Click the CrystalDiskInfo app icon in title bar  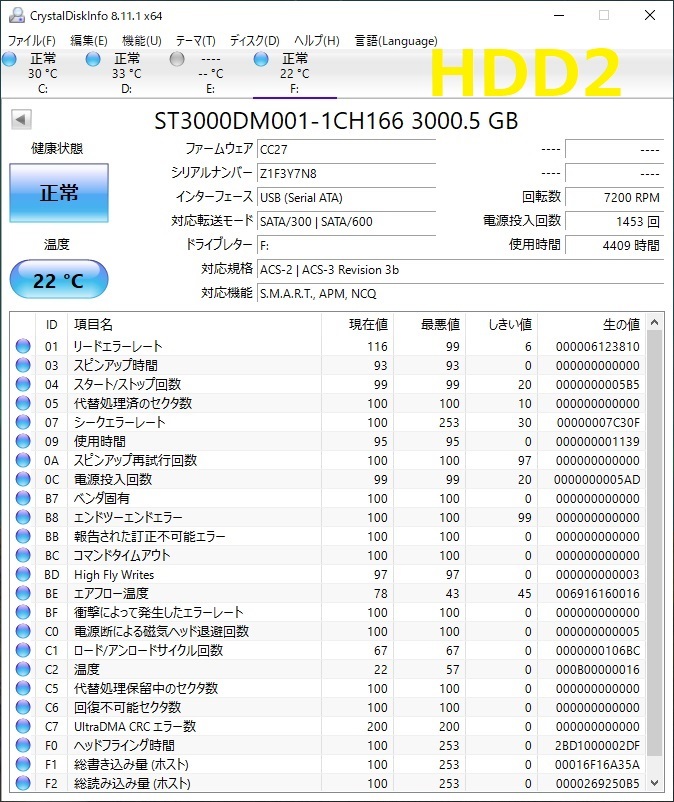coord(17,15)
